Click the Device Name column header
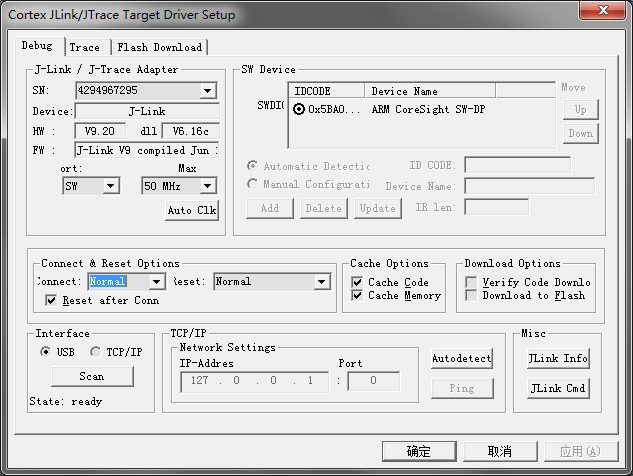Image resolution: width=633 pixels, height=476 pixels. tap(430, 91)
